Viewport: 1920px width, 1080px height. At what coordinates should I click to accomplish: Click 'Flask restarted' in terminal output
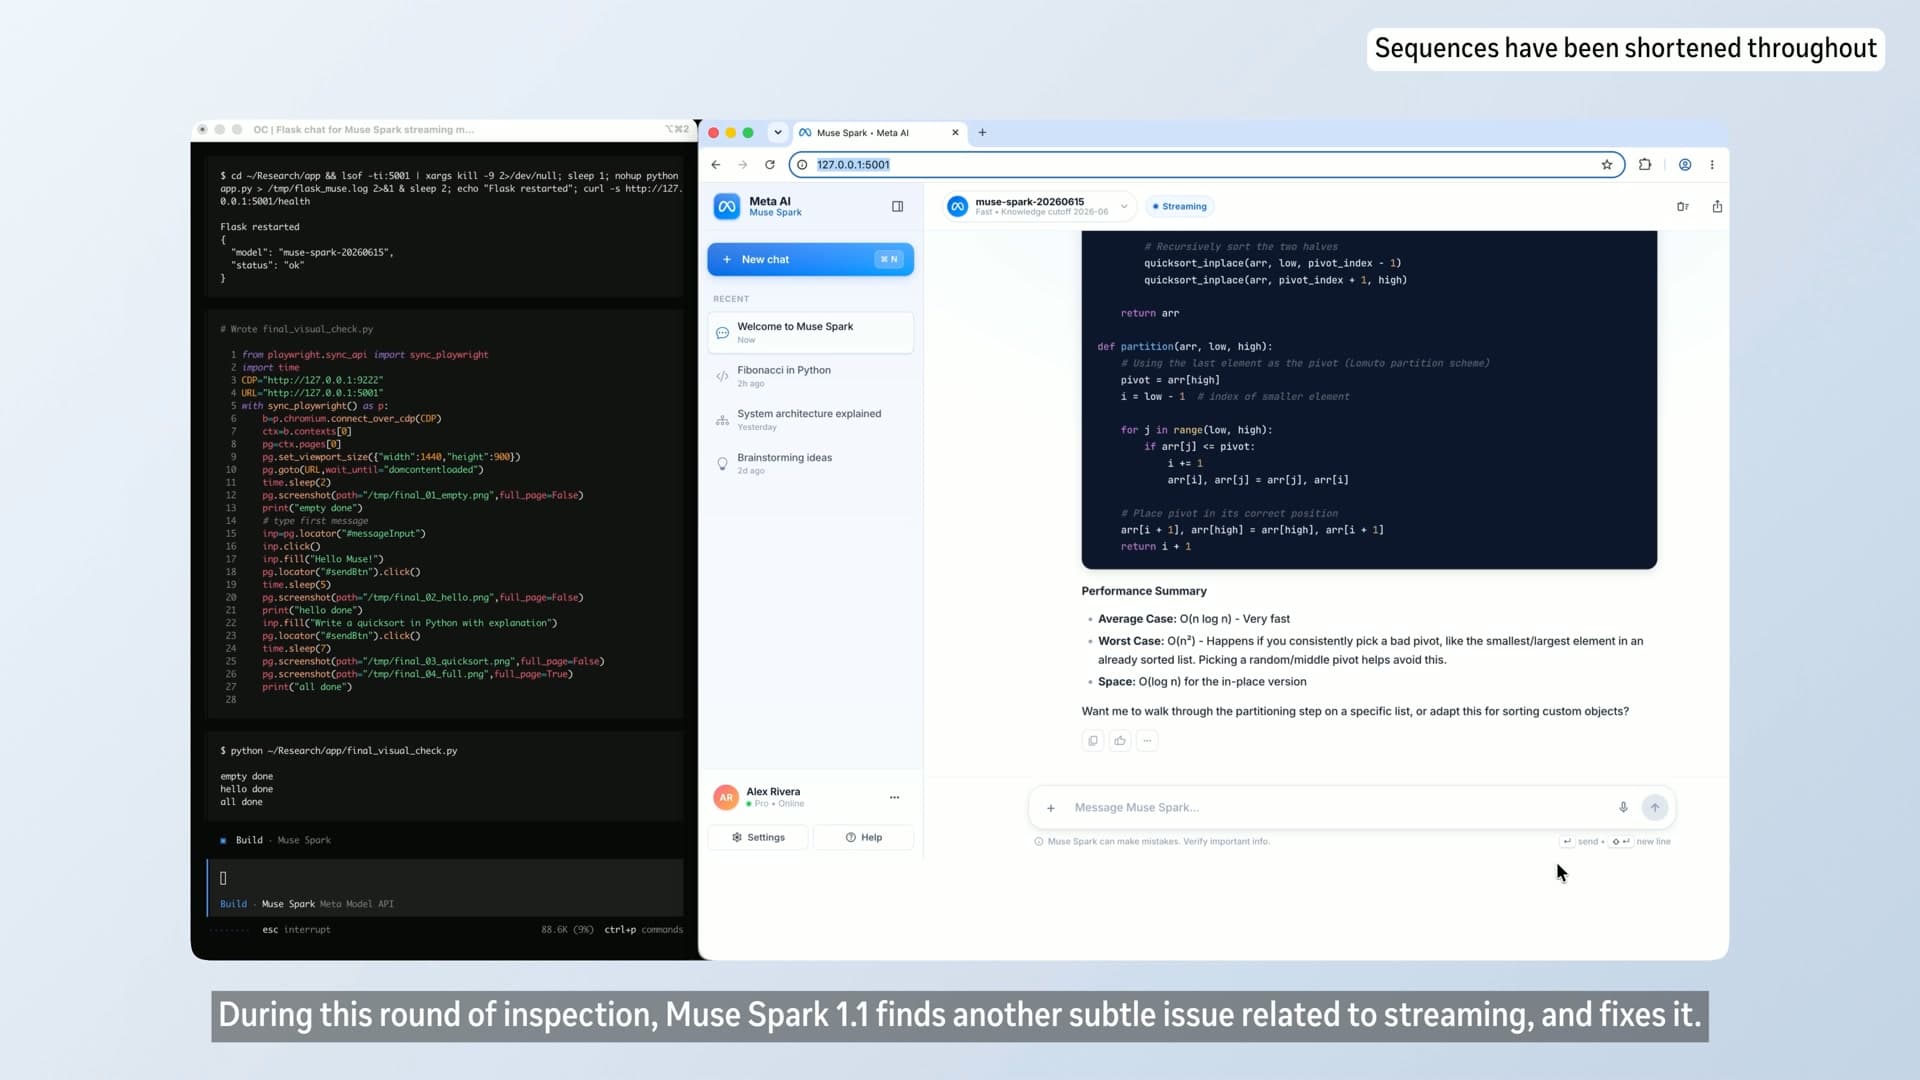(x=260, y=227)
